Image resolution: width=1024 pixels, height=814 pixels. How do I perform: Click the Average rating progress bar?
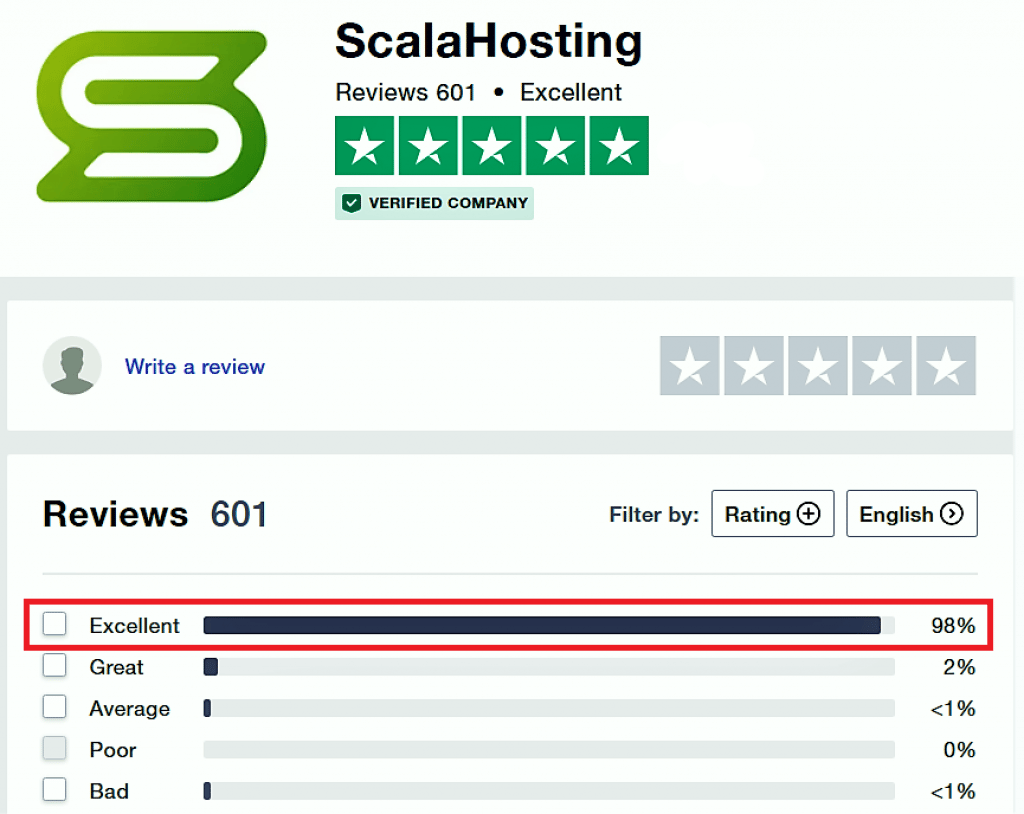(549, 708)
